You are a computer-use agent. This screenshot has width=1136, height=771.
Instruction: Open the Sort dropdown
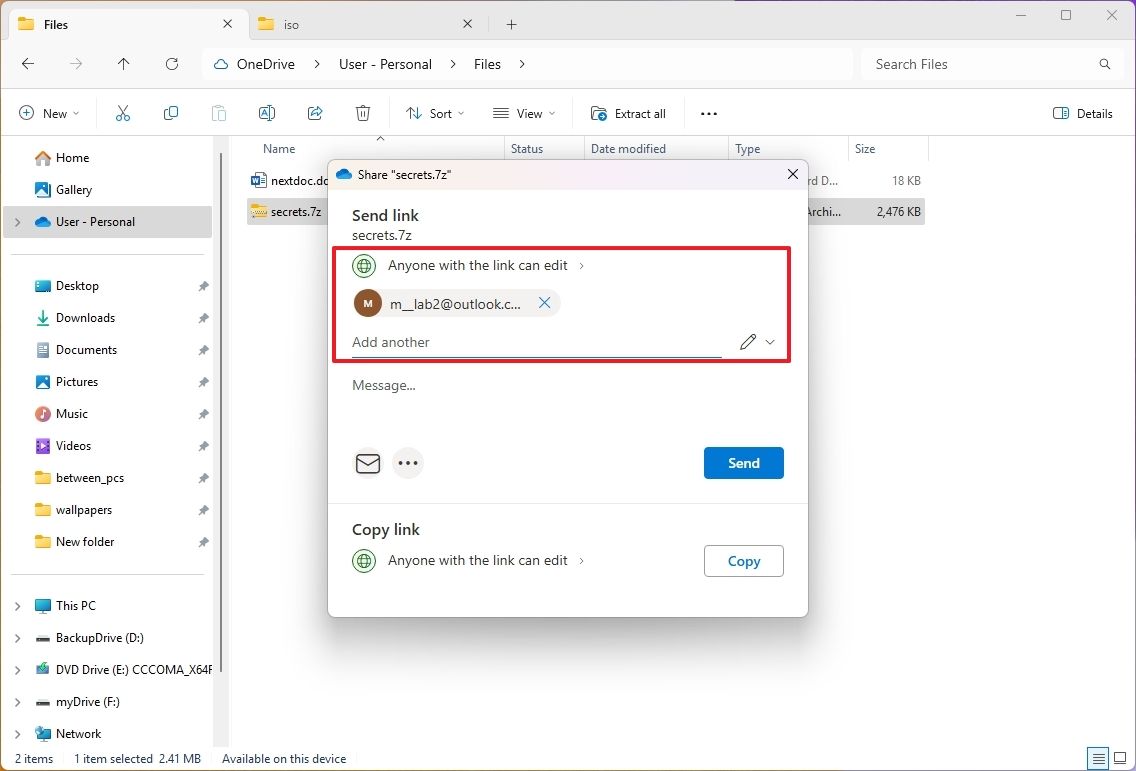(x=434, y=113)
